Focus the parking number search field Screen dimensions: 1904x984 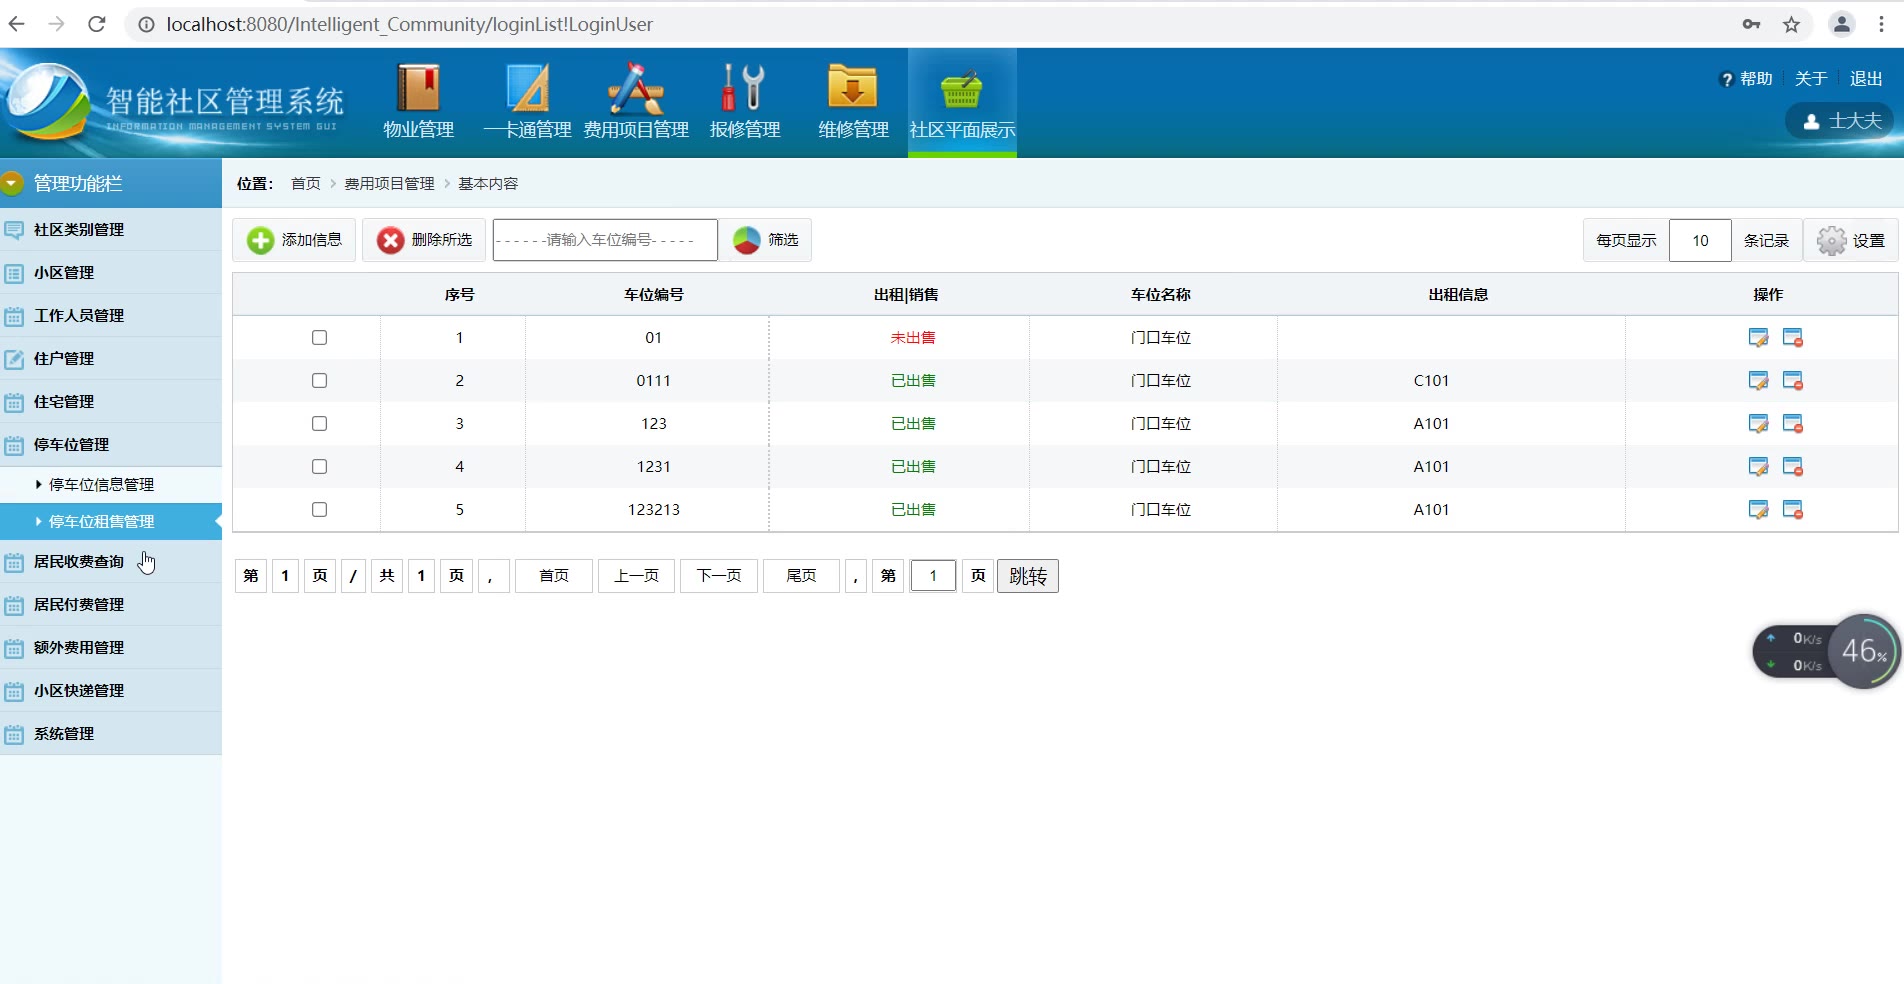pyautogui.click(x=604, y=241)
